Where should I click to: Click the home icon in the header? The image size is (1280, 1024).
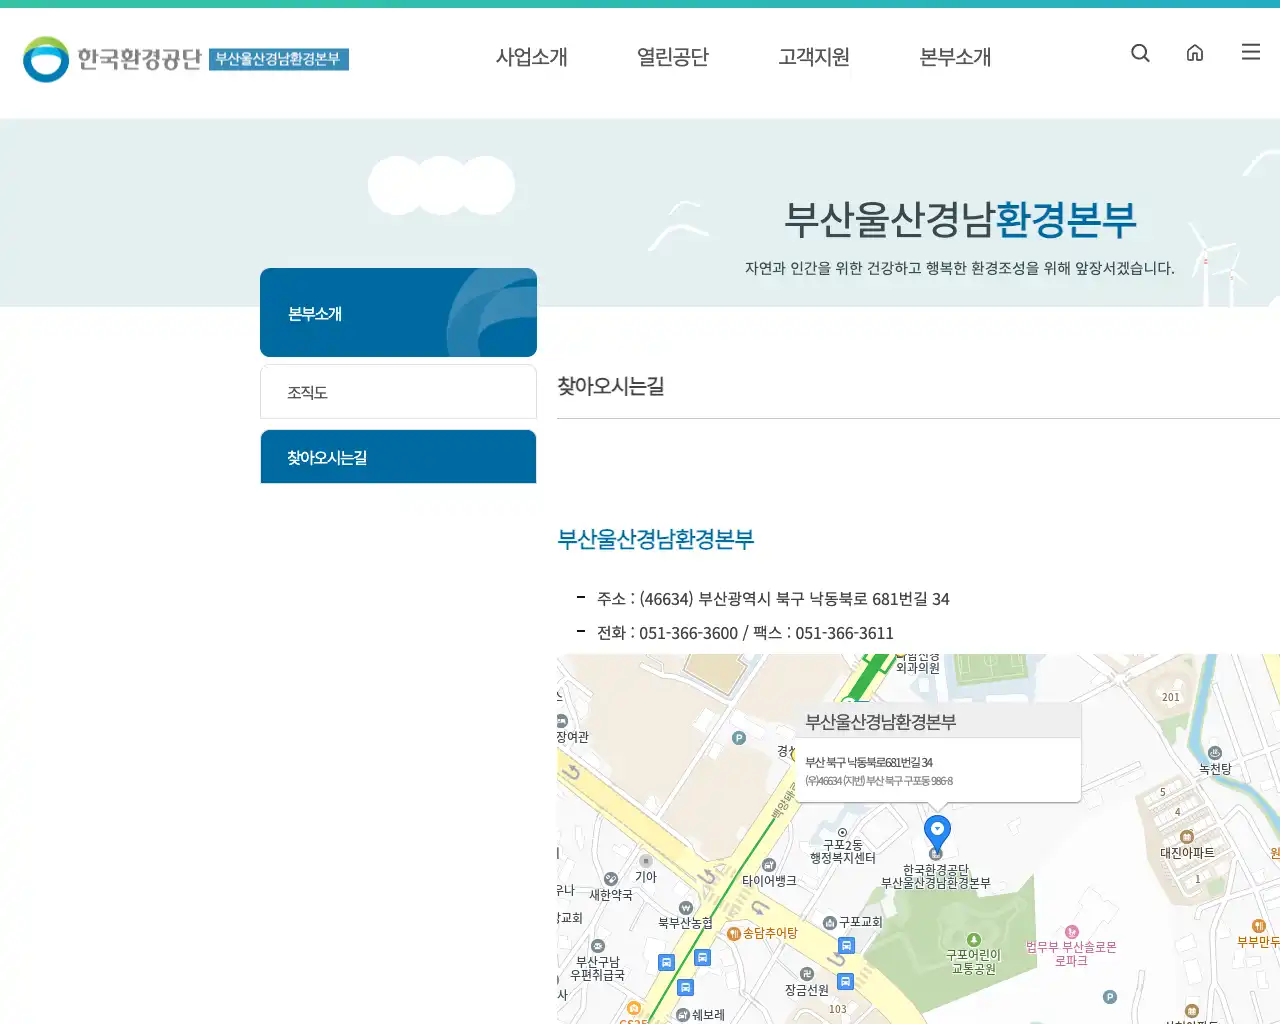(1195, 53)
